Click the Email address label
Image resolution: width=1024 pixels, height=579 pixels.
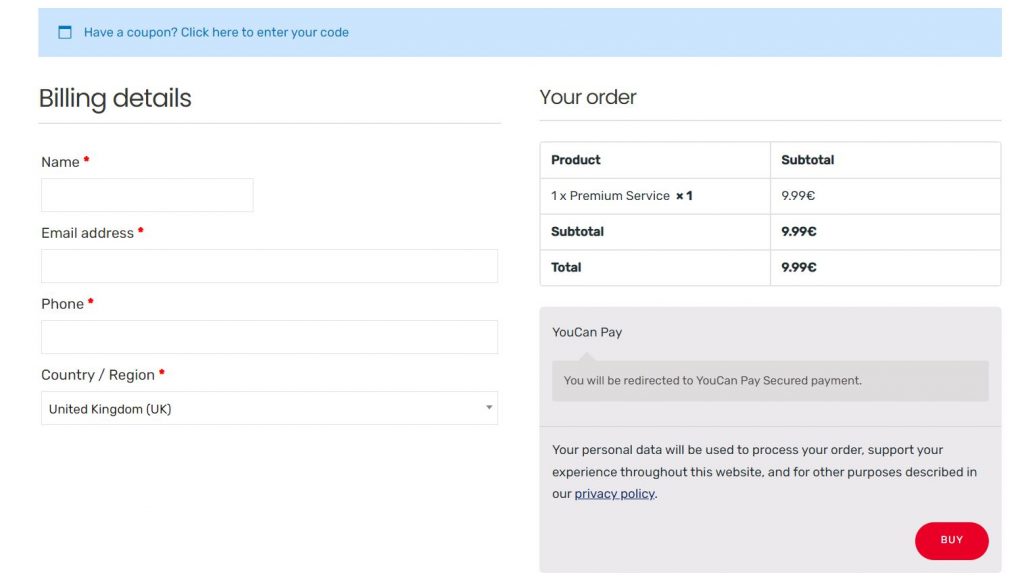click(88, 233)
